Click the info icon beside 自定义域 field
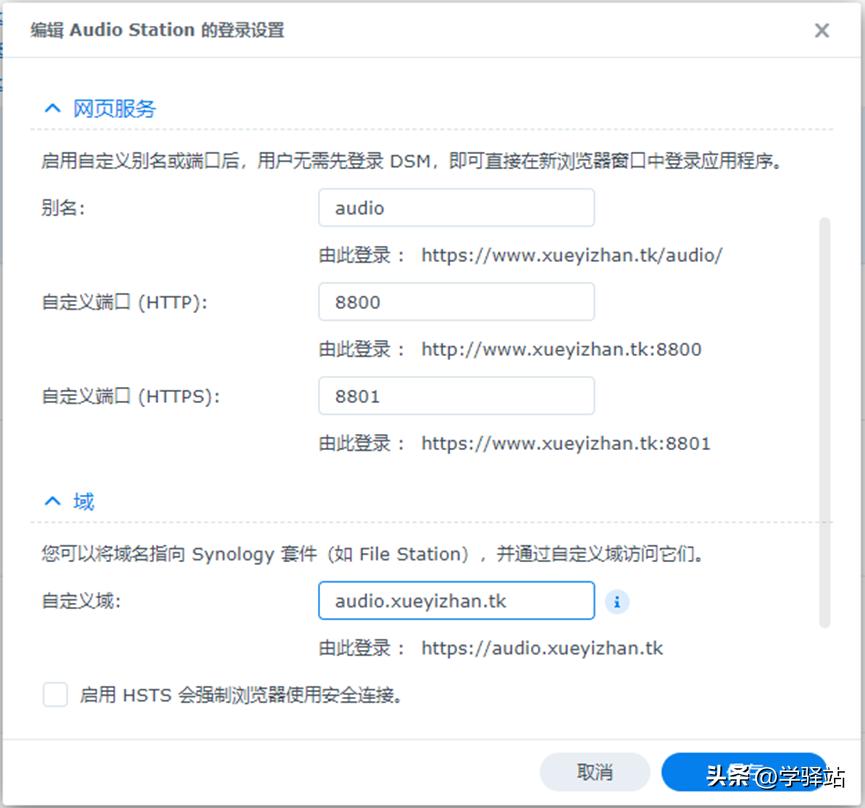The image size is (865, 808). click(x=618, y=601)
